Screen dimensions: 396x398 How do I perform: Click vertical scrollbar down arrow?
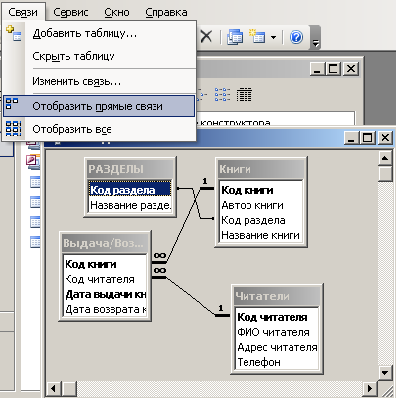click(385, 373)
